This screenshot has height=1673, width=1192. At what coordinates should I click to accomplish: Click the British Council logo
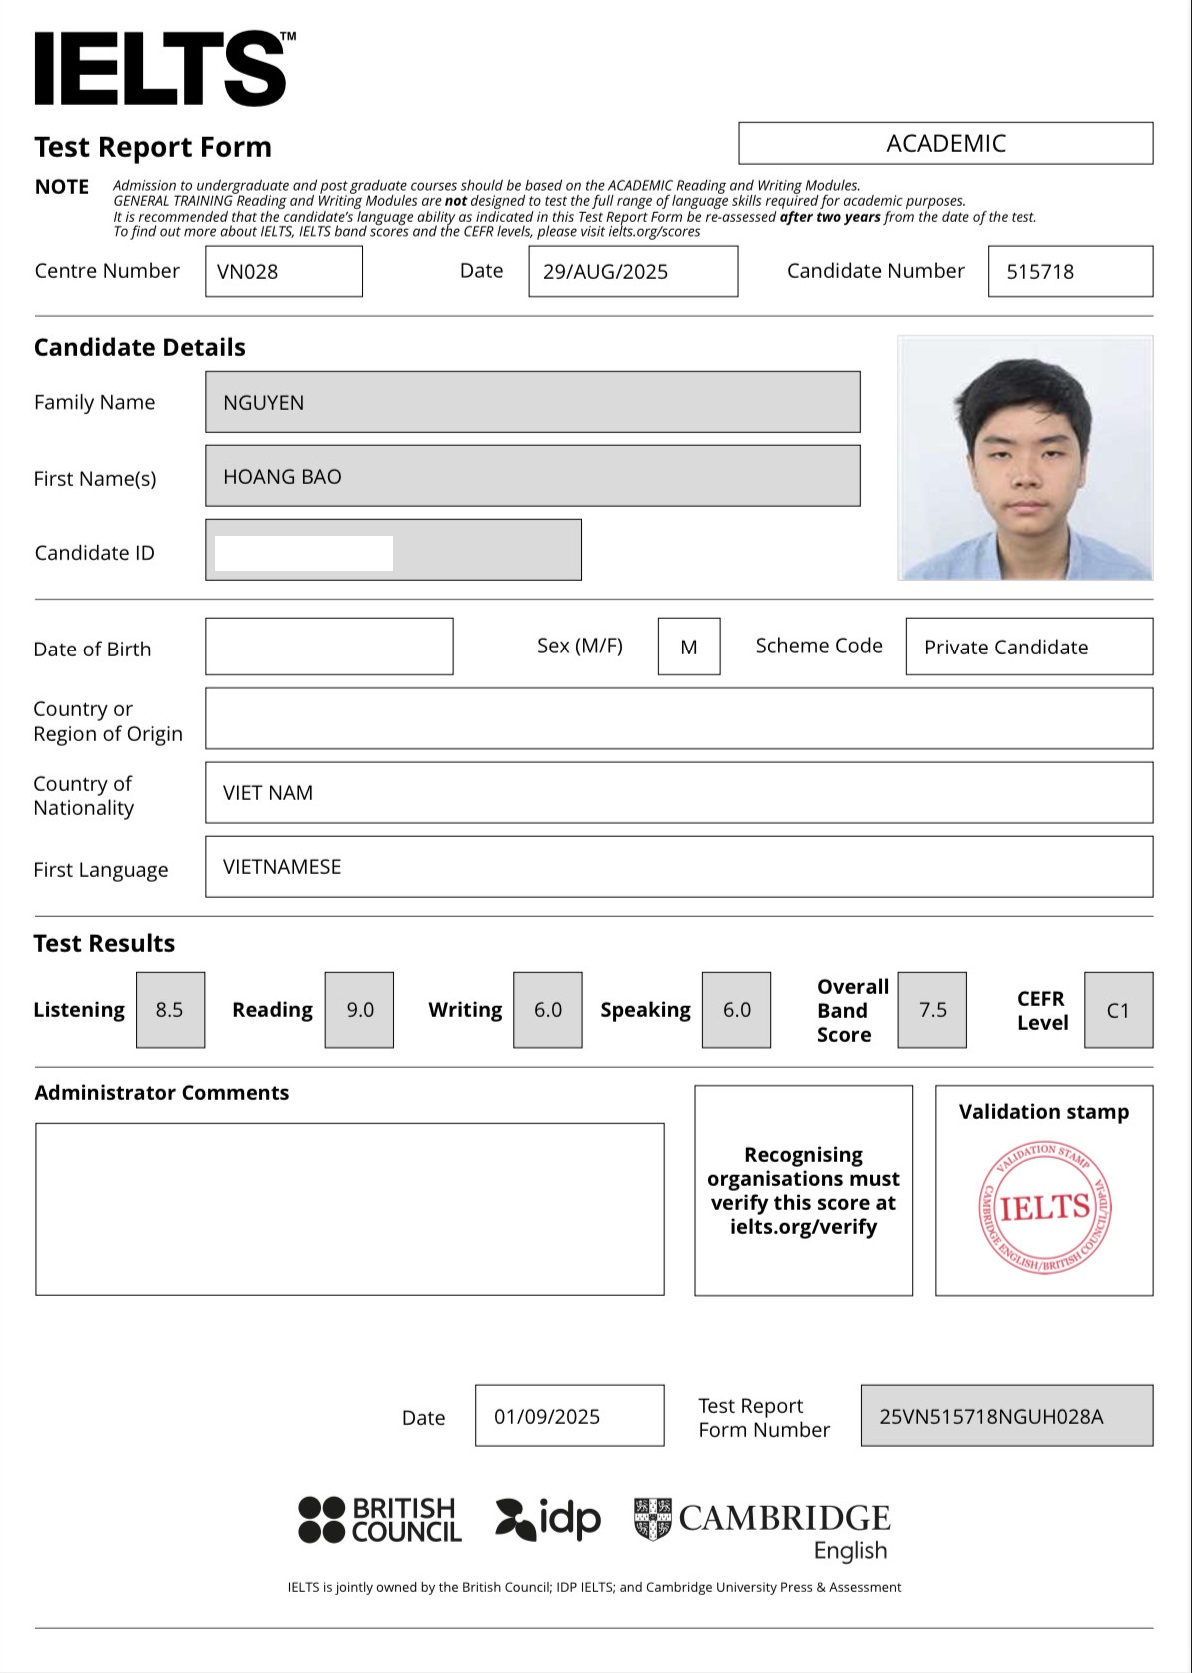(x=380, y=1520)
